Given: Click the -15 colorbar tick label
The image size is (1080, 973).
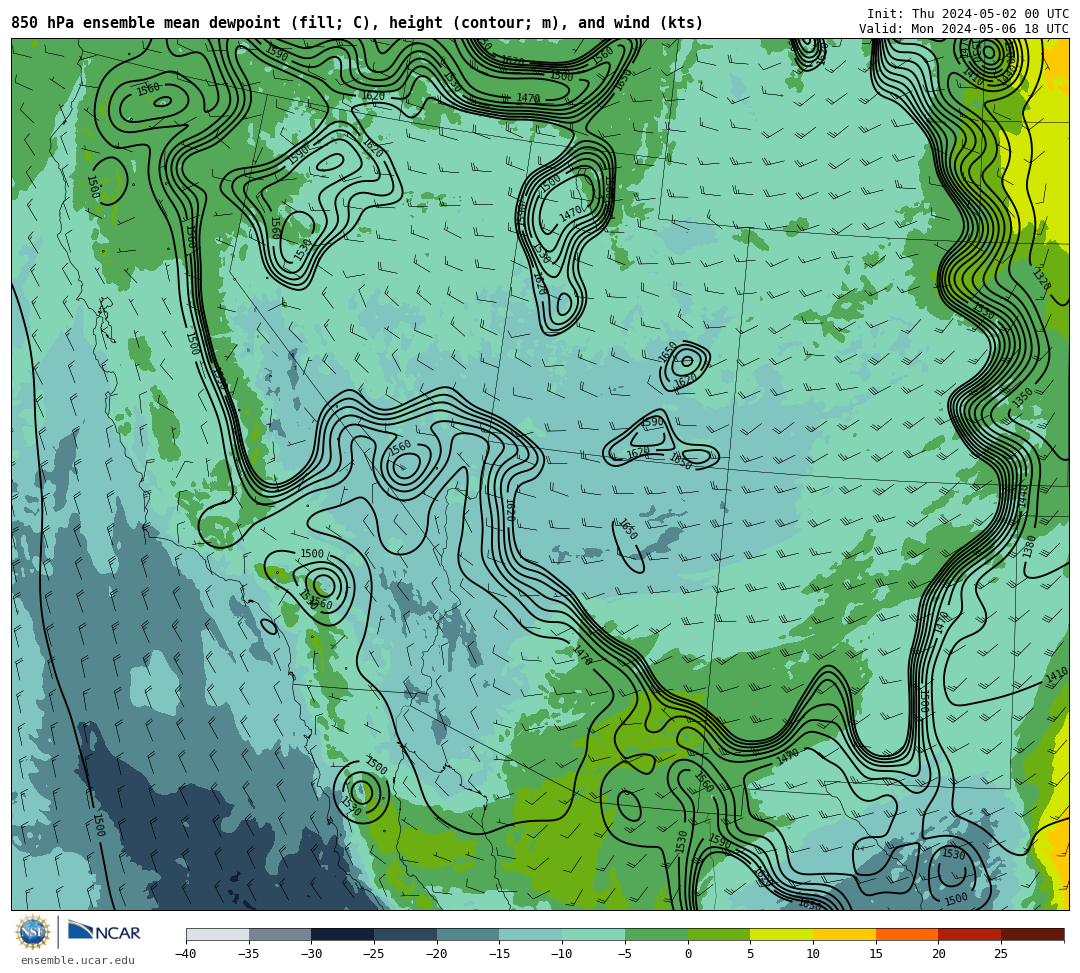Looking at the screenshot, I should (499, 954).
